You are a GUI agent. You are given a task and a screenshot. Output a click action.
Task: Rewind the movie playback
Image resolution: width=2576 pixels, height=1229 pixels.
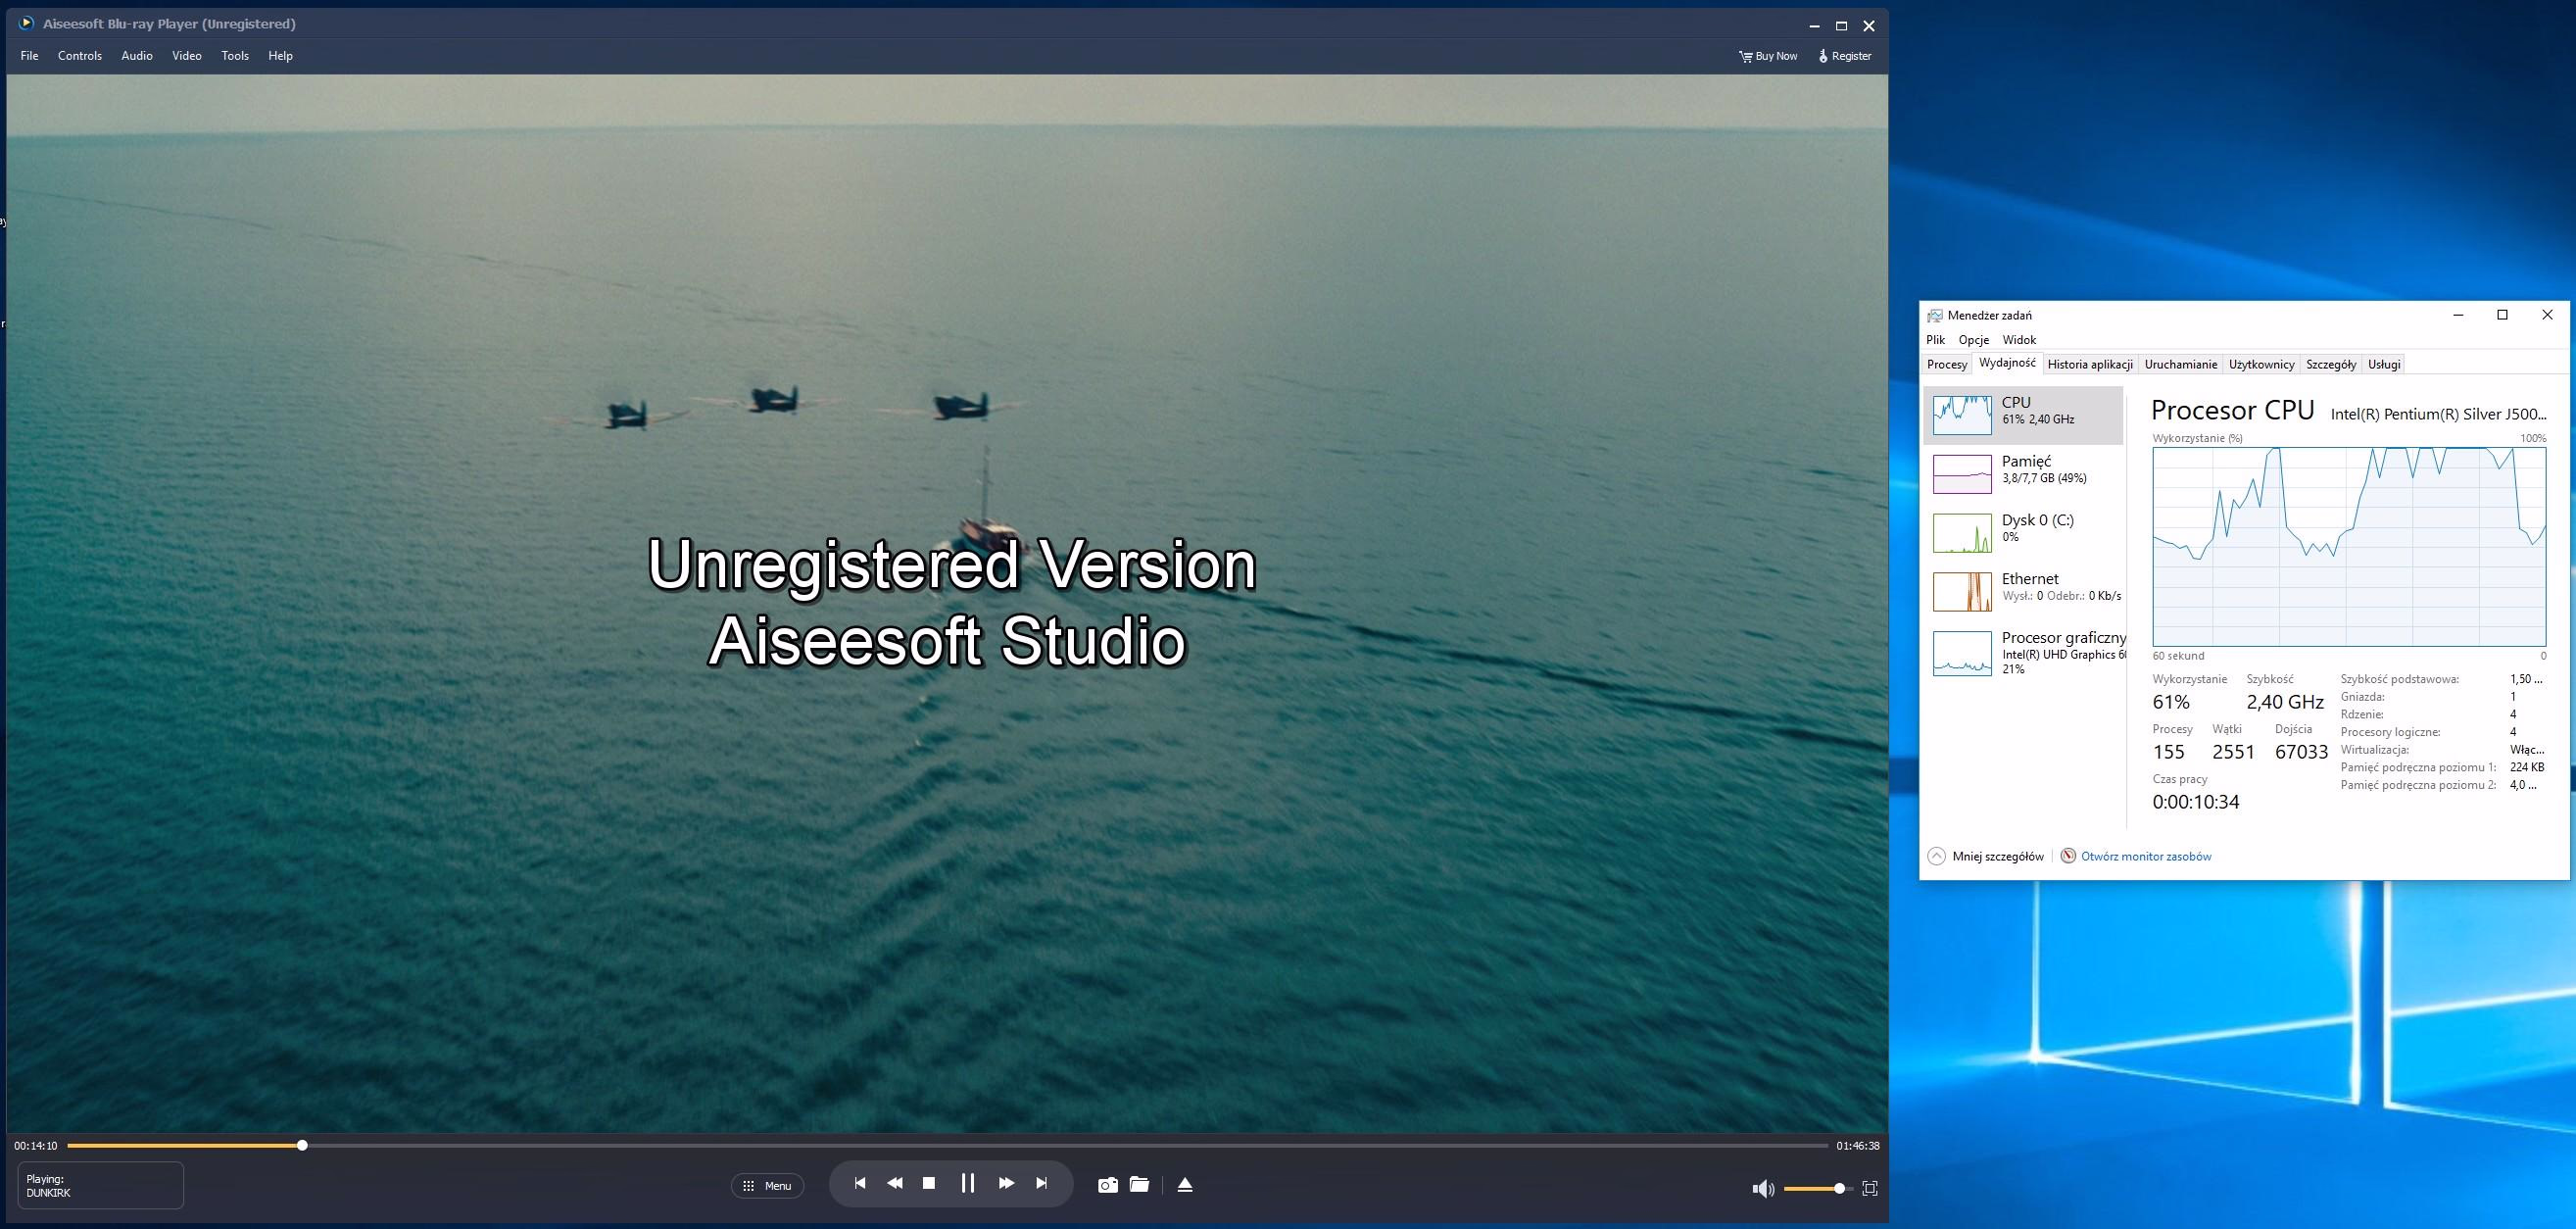click(x=894, y=1183)
